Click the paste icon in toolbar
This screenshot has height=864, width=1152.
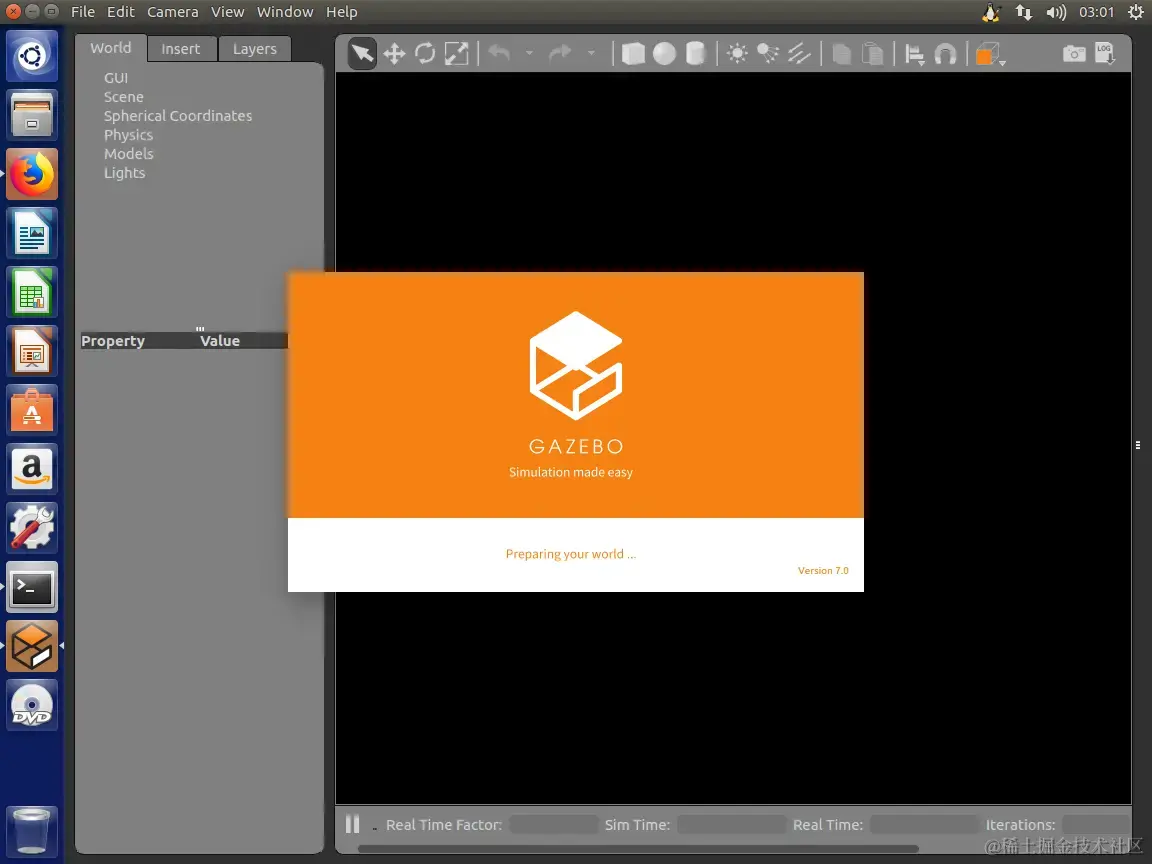tap(872, 54)
